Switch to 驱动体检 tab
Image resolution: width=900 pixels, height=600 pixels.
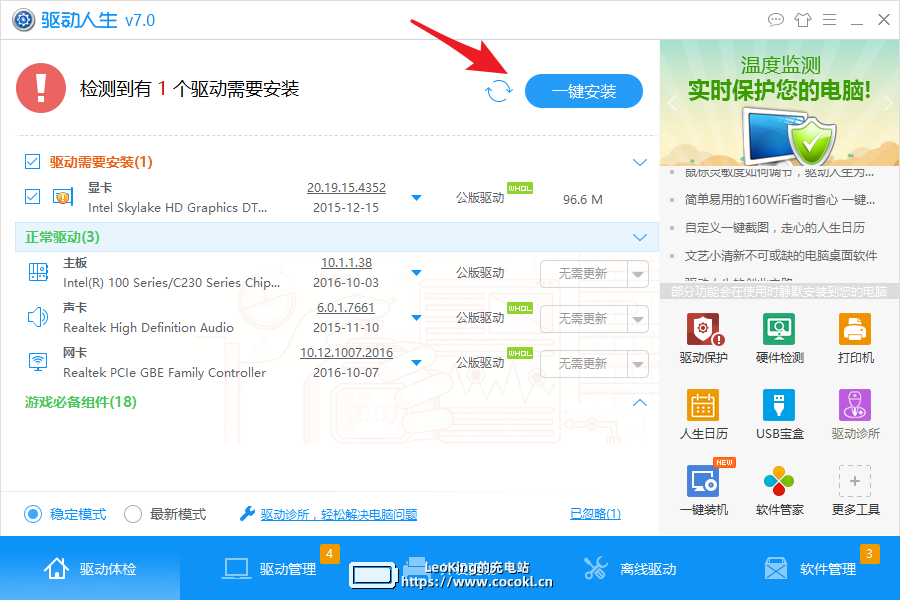(x=90, y=568)
